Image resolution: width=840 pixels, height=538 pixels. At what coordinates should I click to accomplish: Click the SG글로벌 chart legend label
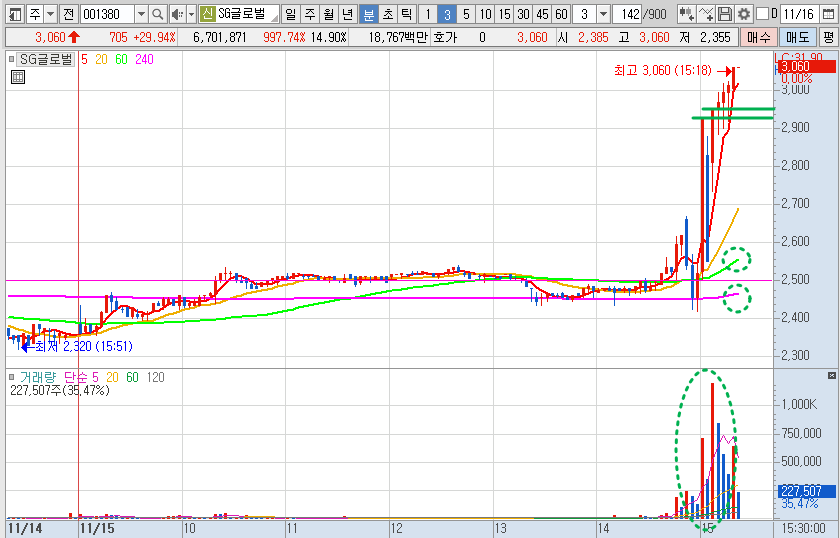pos(46,59)
